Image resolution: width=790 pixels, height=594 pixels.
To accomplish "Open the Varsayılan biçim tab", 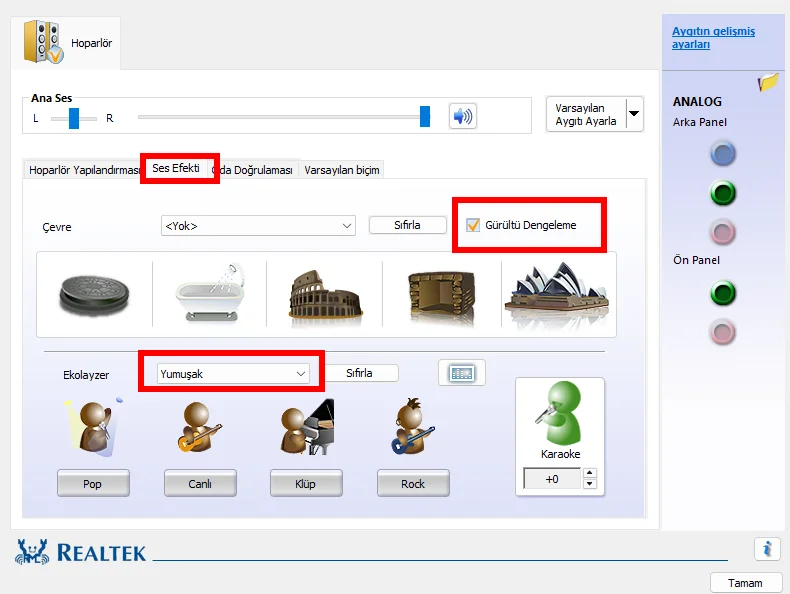I will 342,170.
